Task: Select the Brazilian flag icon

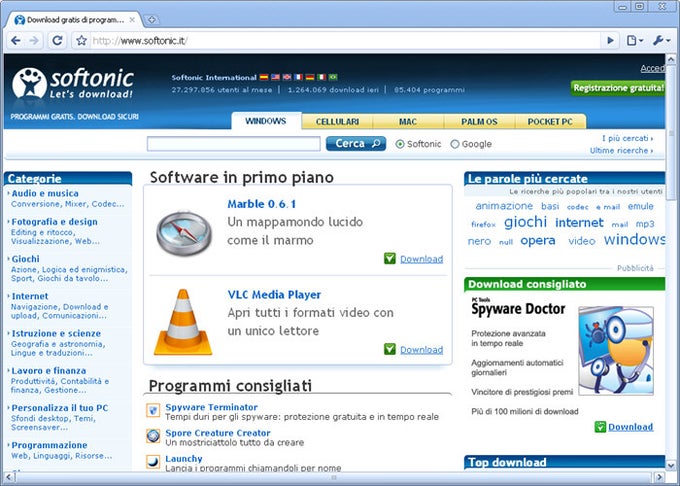Action: (x=333, y=77)
